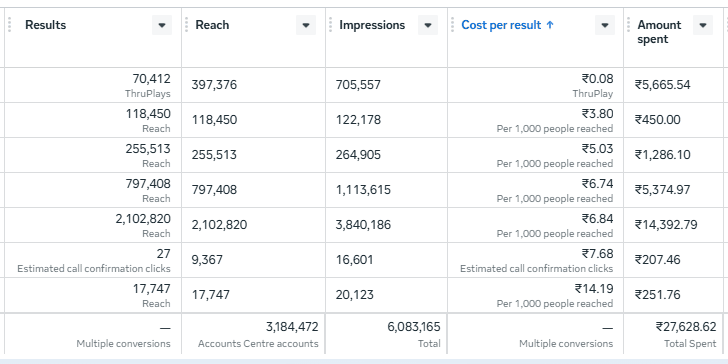Sort by the Impressions column header
The width and height of the screenshot is (728, 364).
pyautogui.click(x=372, y=25)
